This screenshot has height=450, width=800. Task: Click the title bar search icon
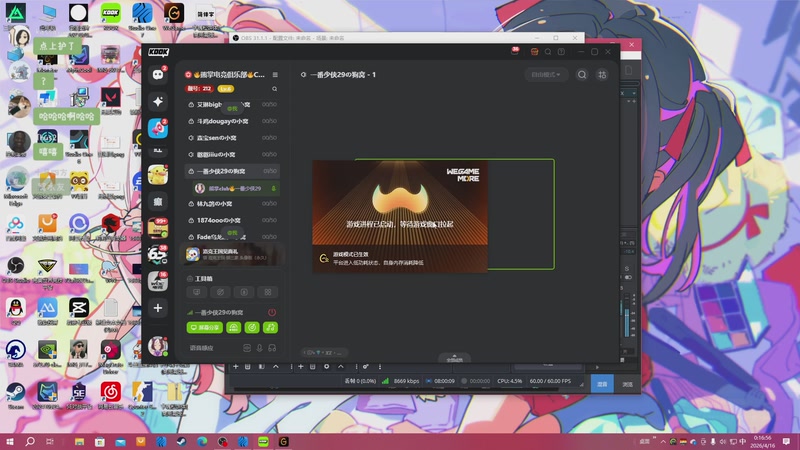click(x=548, y=52)
